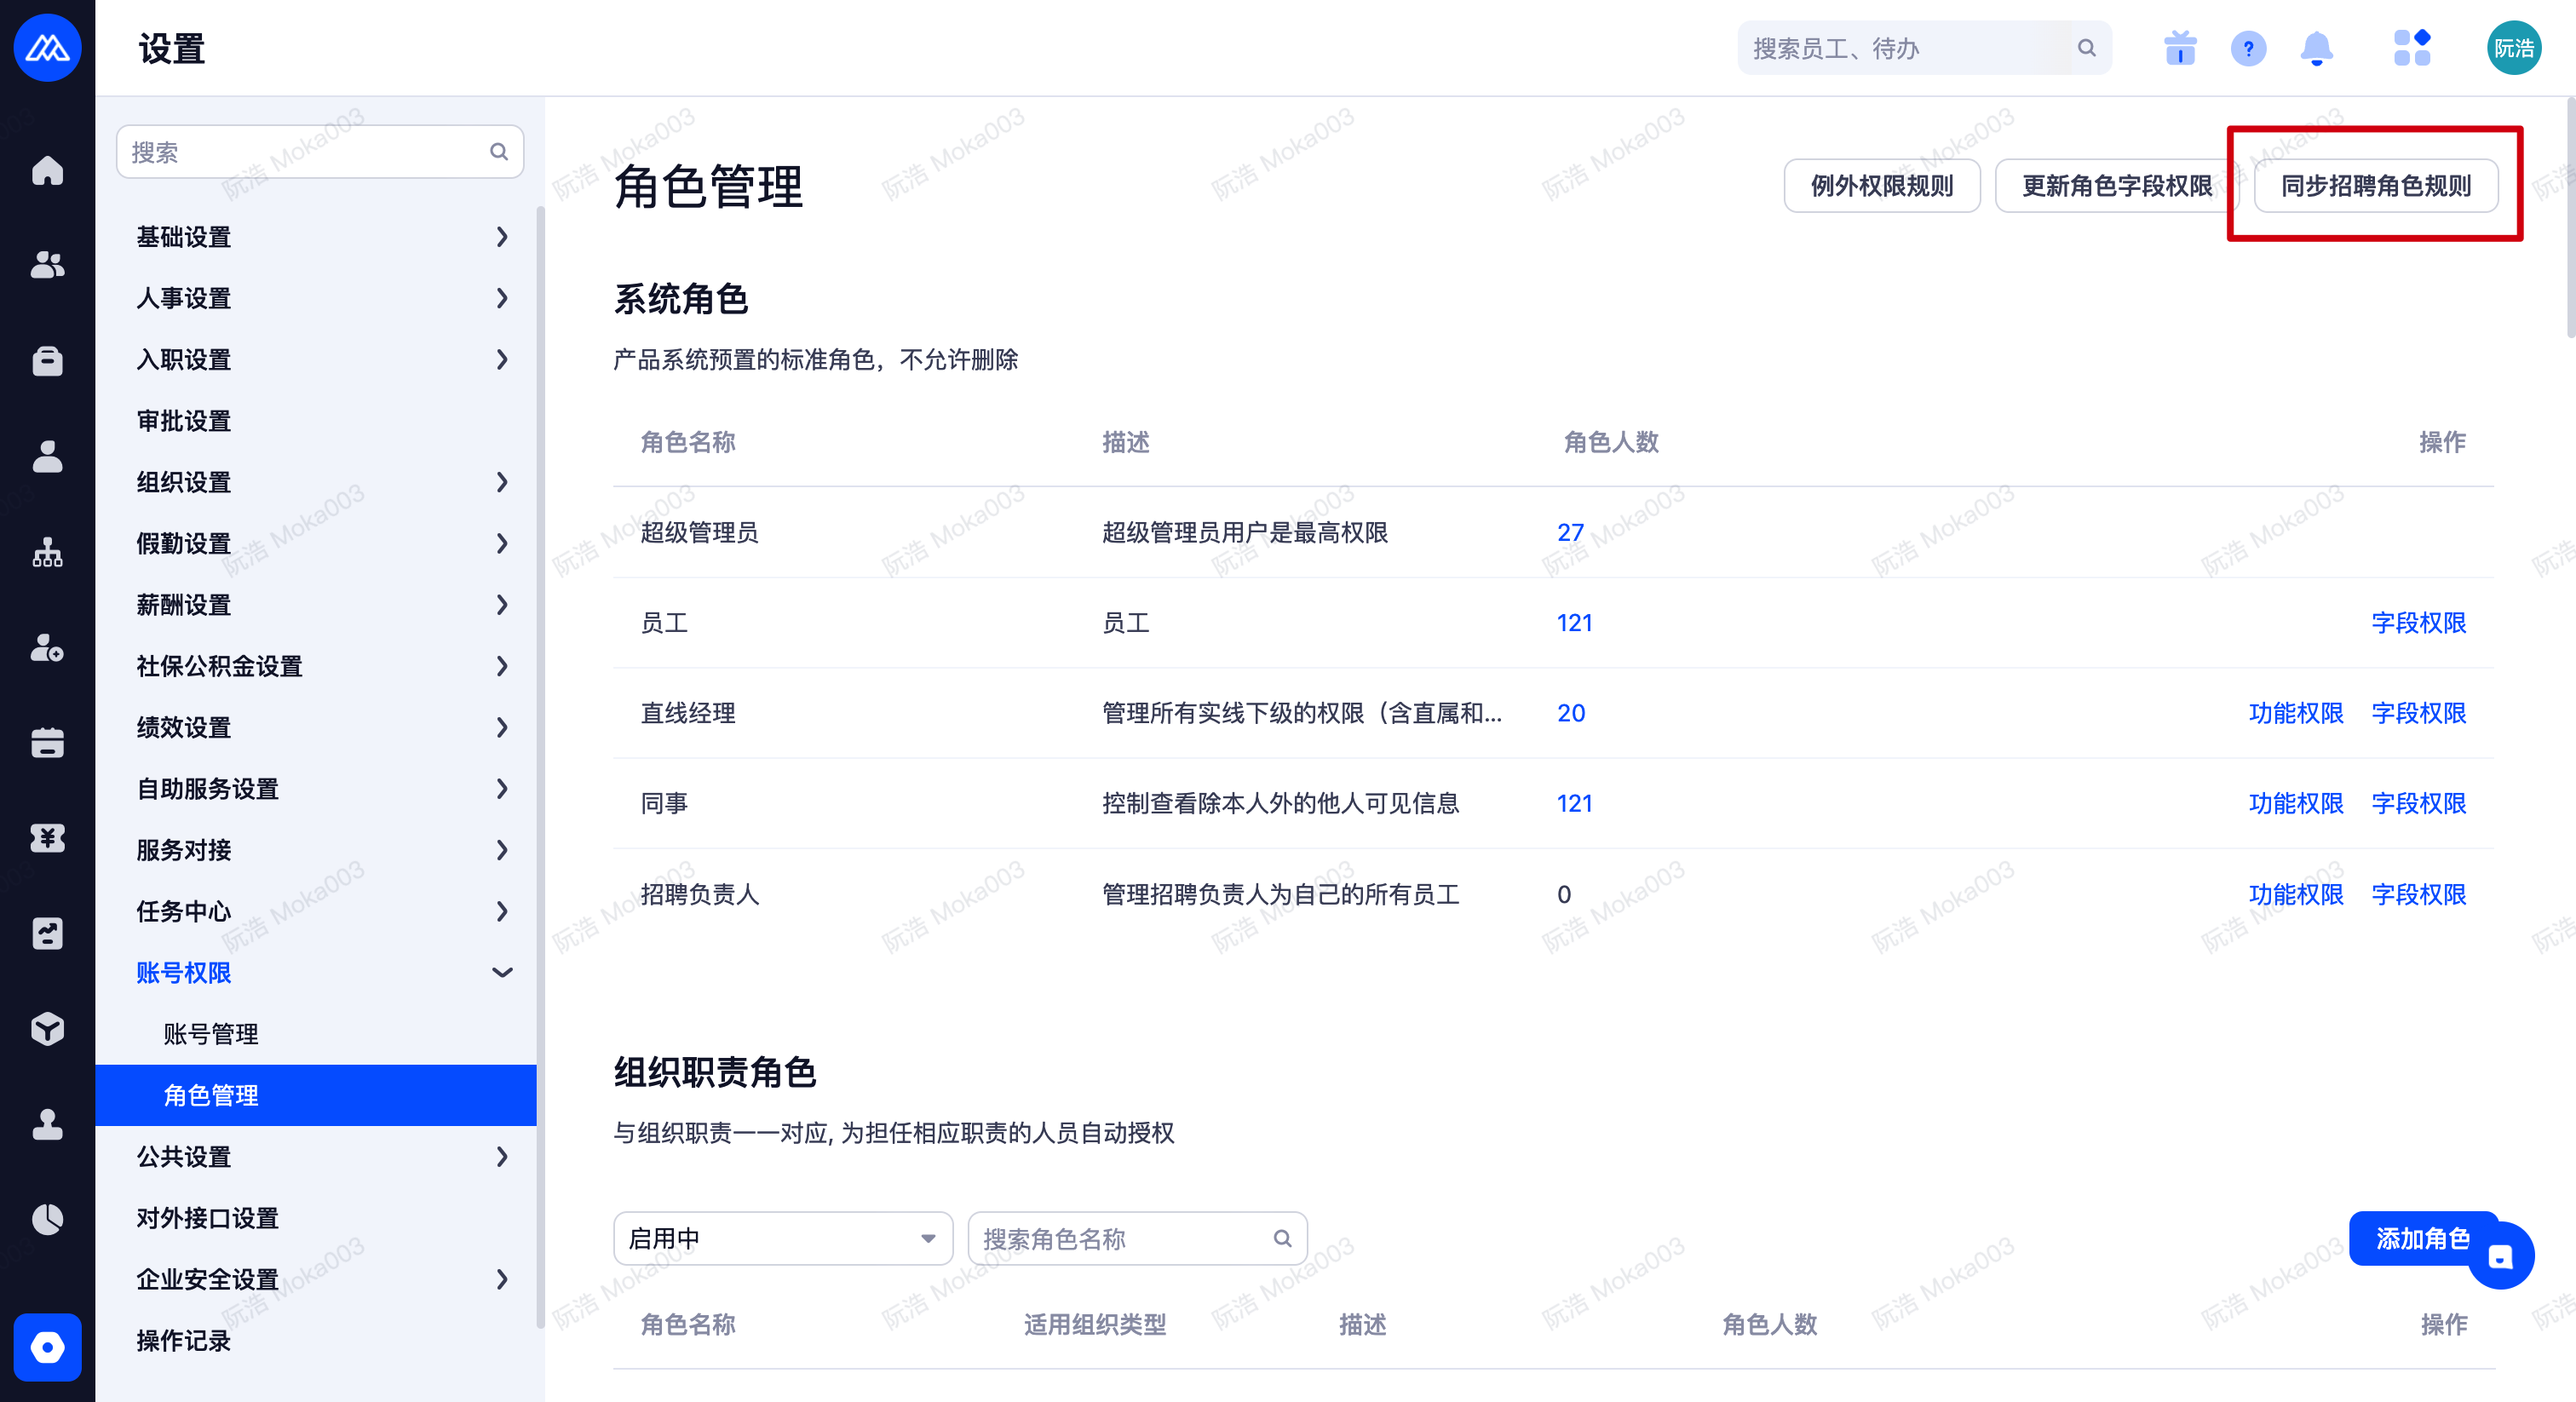The image size is (2576, 1402).
Task: Click the yen salary sidebar icon
Action: pos(47,837)
